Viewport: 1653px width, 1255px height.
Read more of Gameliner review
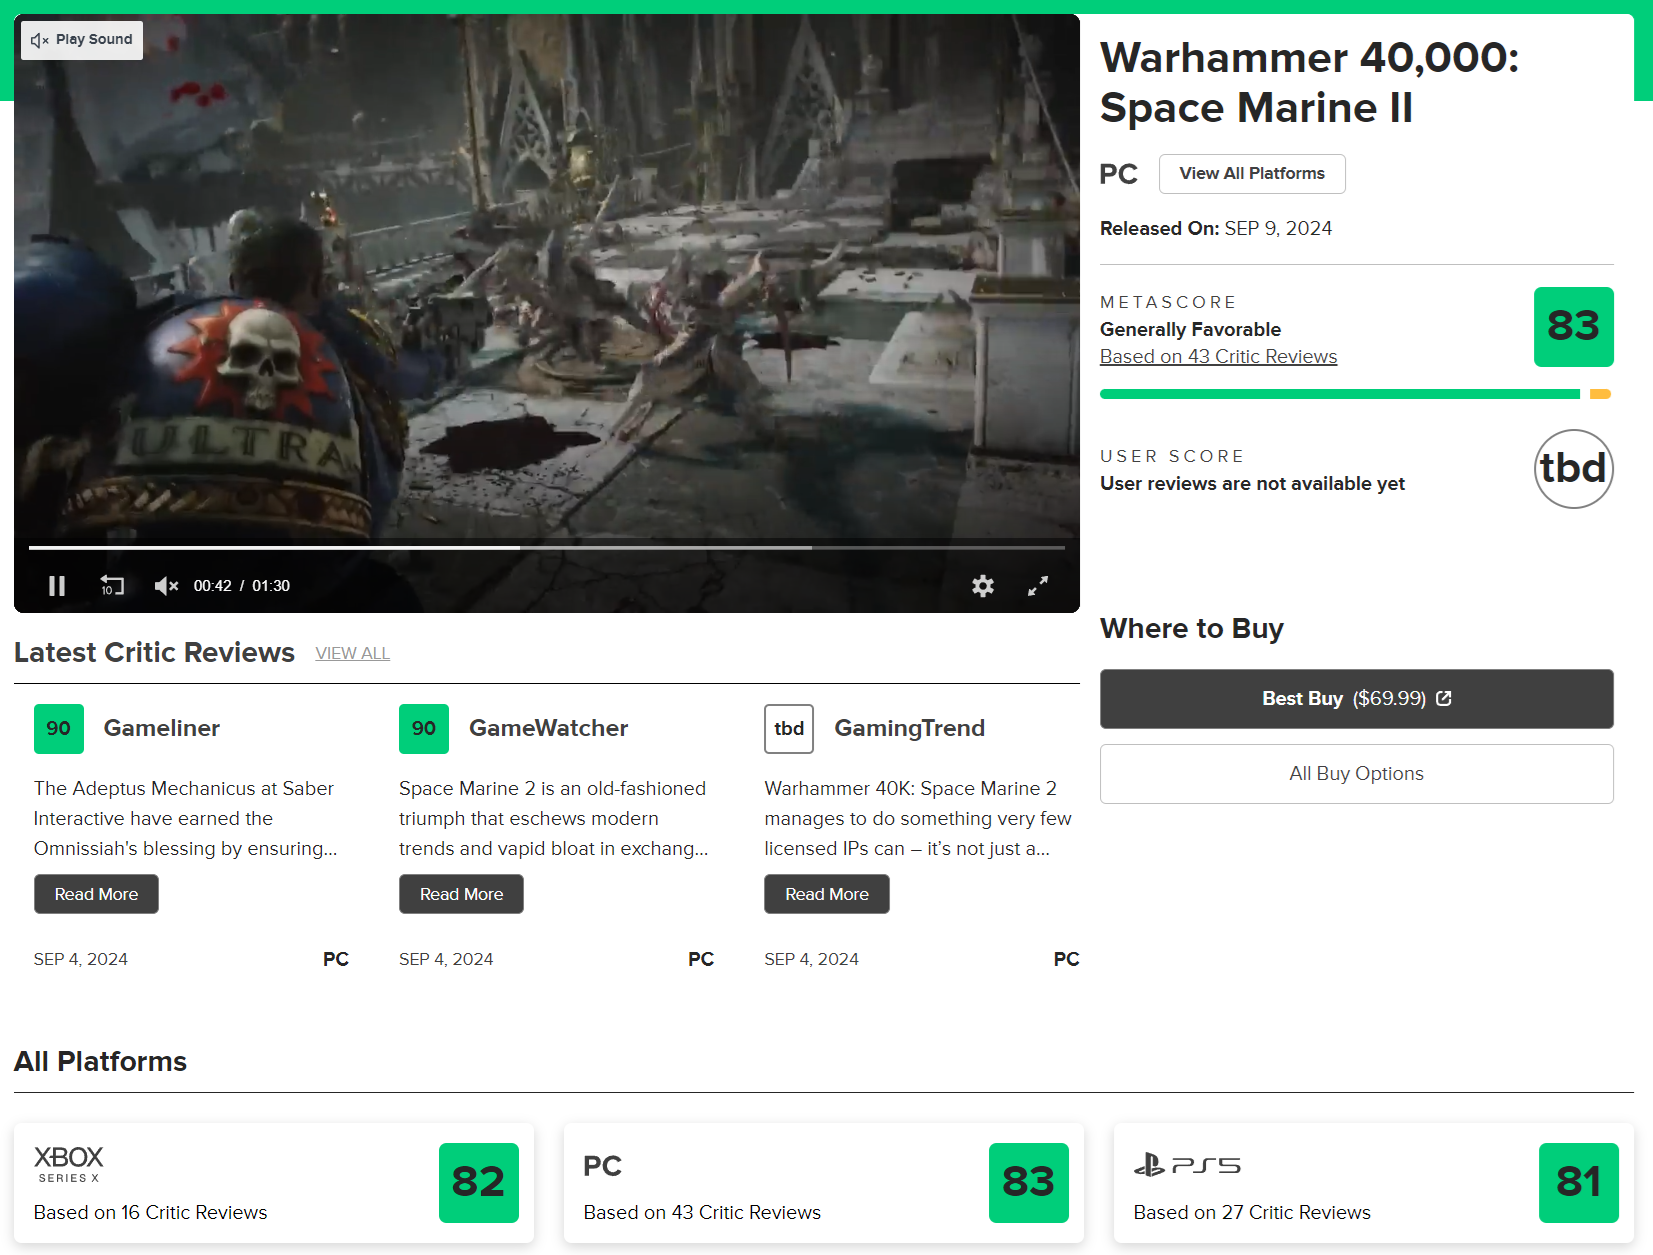click(96, 894)
